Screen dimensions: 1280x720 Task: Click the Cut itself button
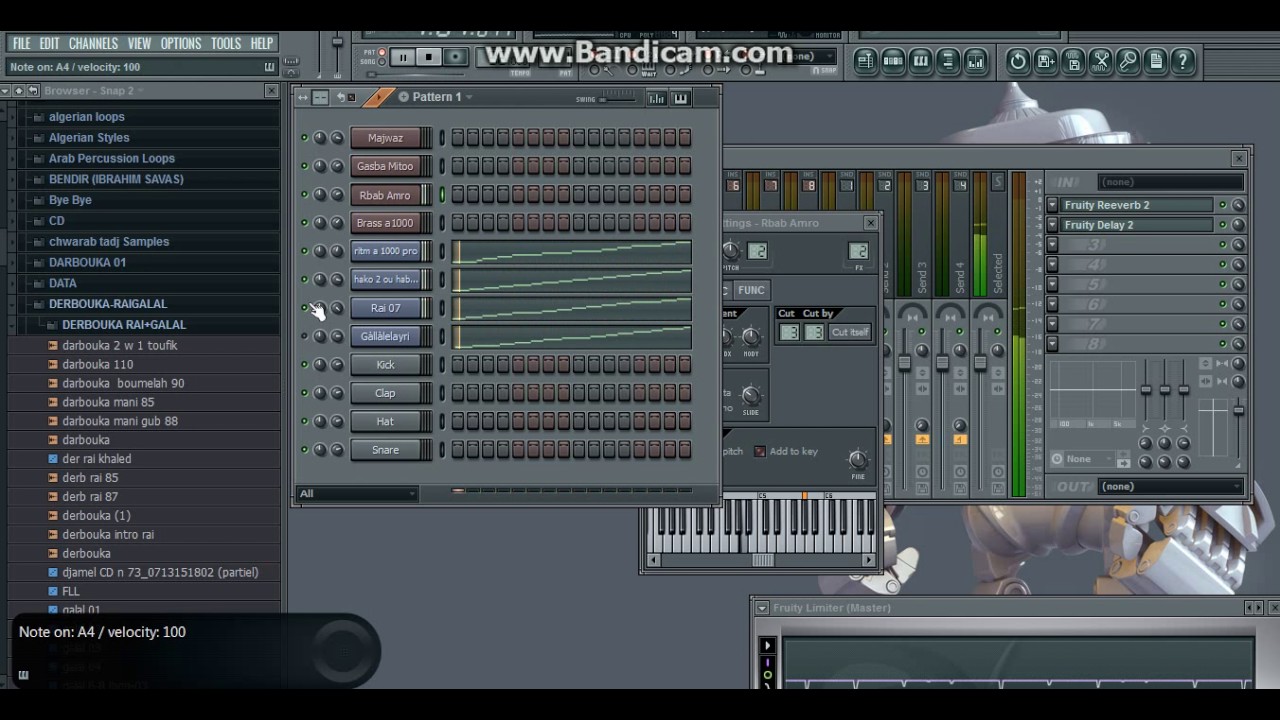[850, 332]
